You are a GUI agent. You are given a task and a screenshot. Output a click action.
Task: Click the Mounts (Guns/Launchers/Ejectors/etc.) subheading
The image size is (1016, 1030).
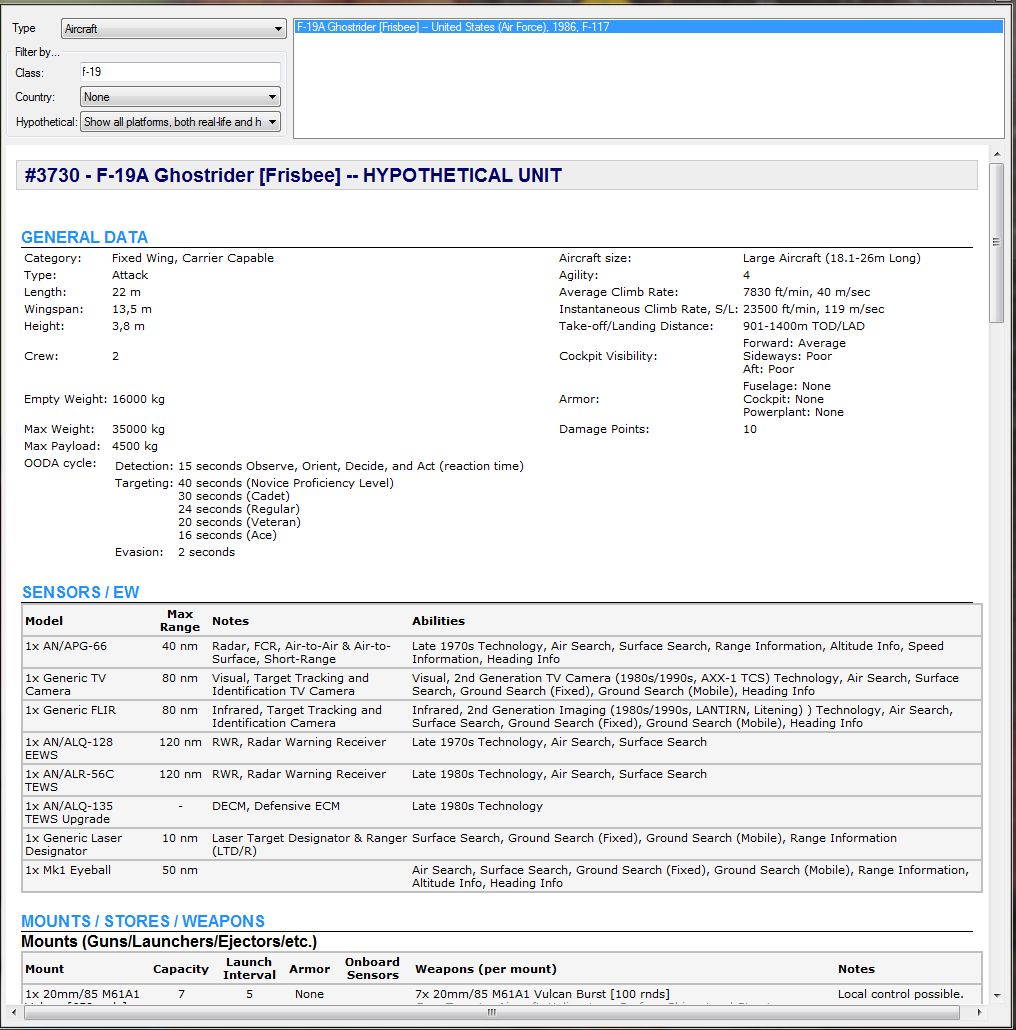click(169, 941)
